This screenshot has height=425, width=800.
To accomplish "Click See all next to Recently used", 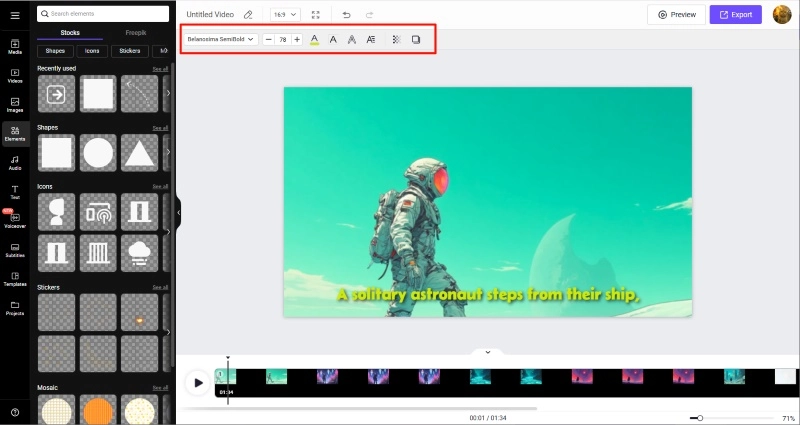I will coord(160,69).
